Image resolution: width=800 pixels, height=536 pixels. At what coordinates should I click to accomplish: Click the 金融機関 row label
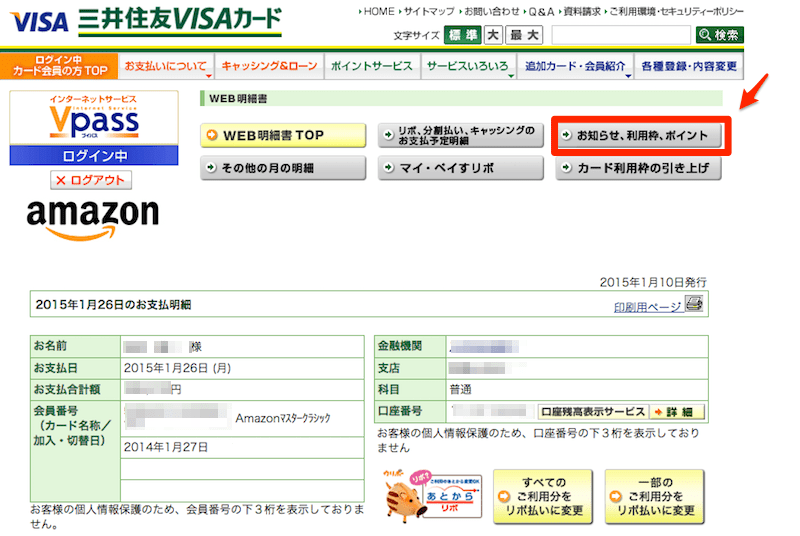coord(399,346)
